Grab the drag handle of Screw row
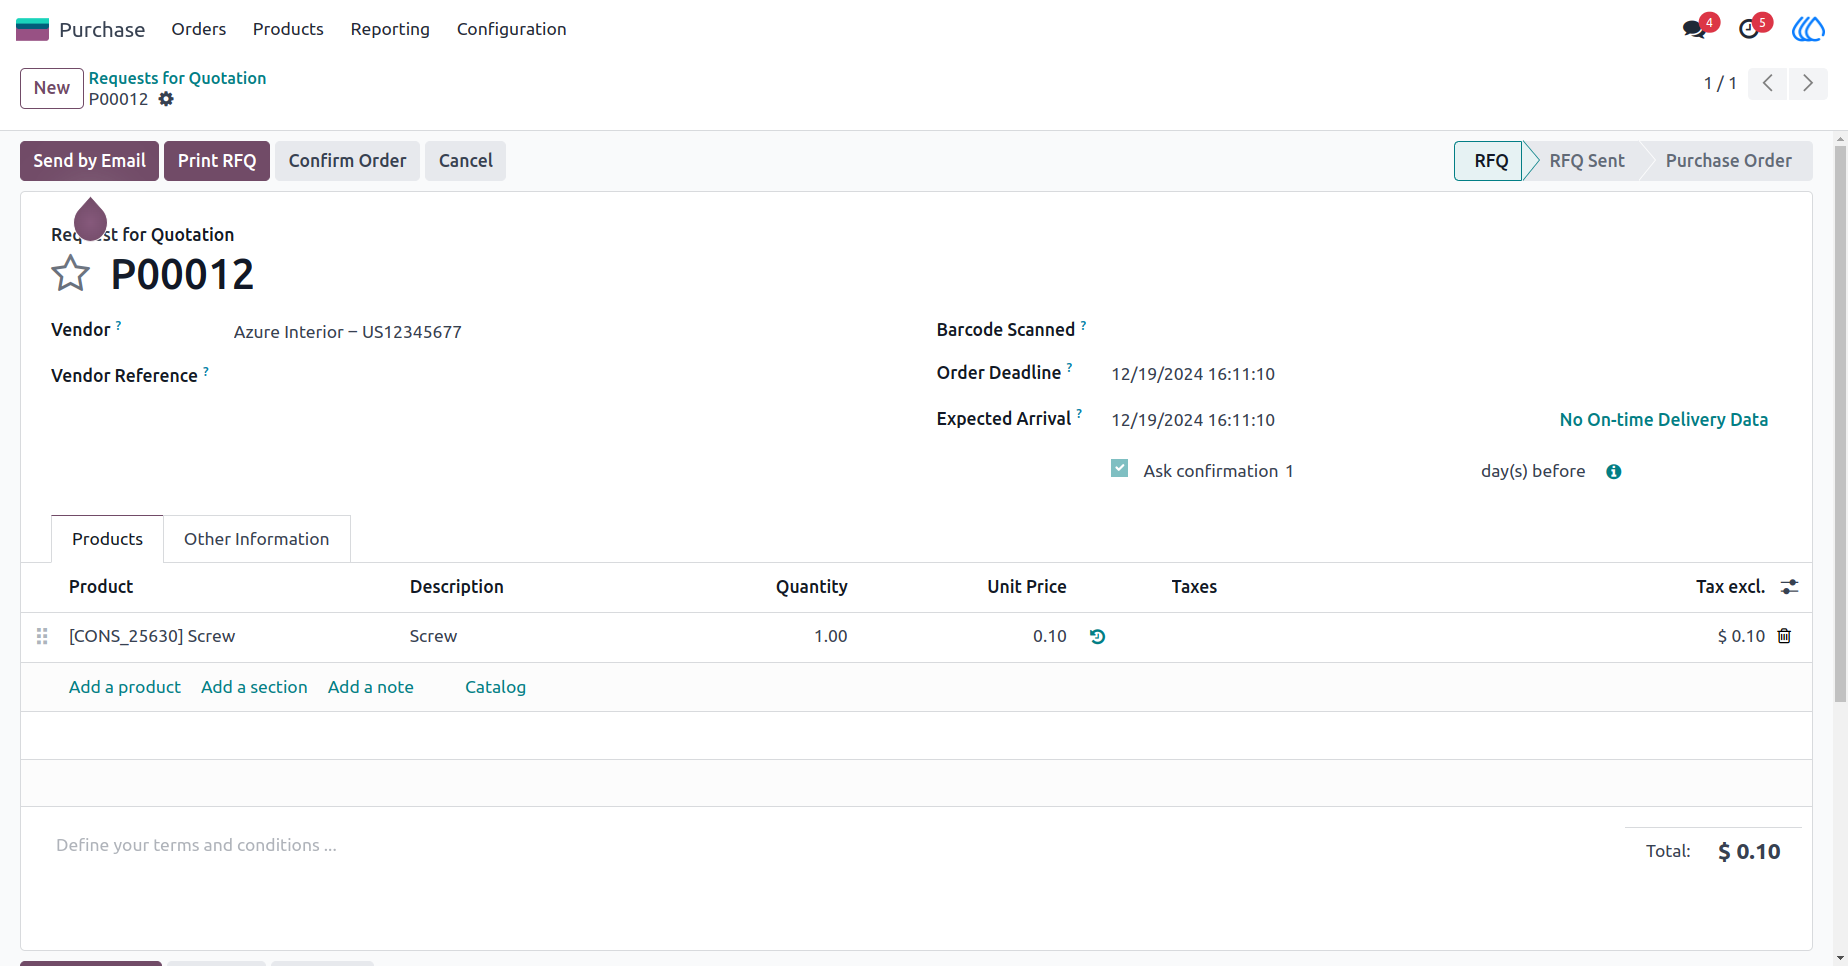This screenshot has width=1848, height=966. 42,636
